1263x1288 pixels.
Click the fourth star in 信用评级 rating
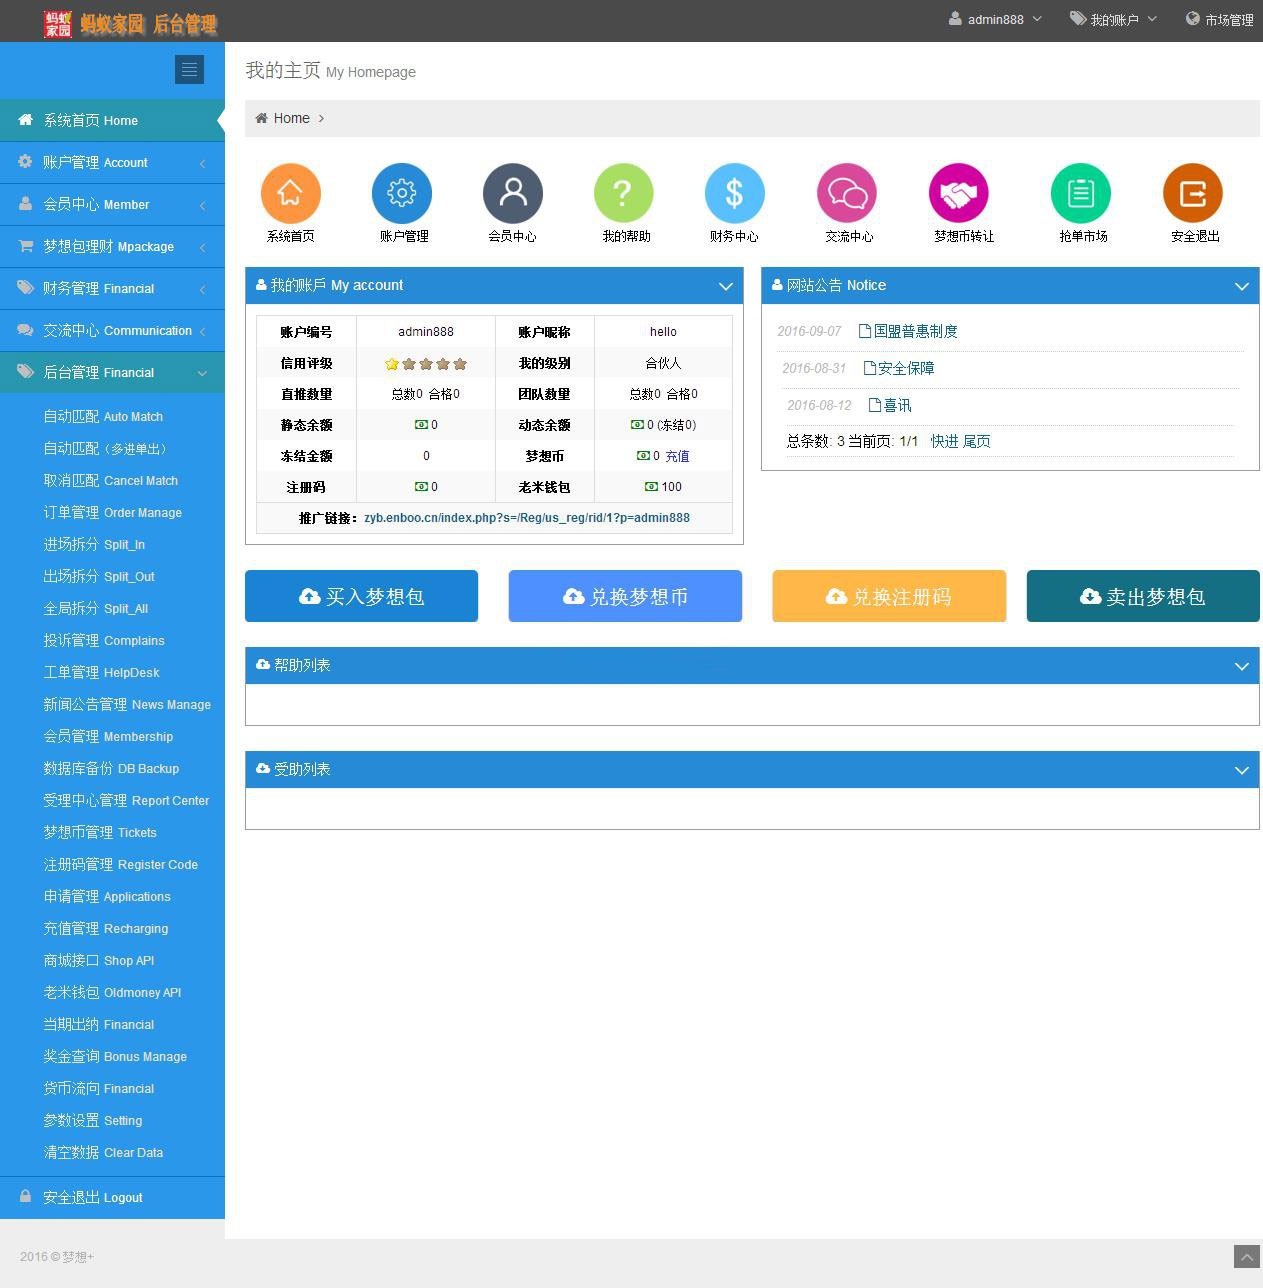(x=441, y=363)
